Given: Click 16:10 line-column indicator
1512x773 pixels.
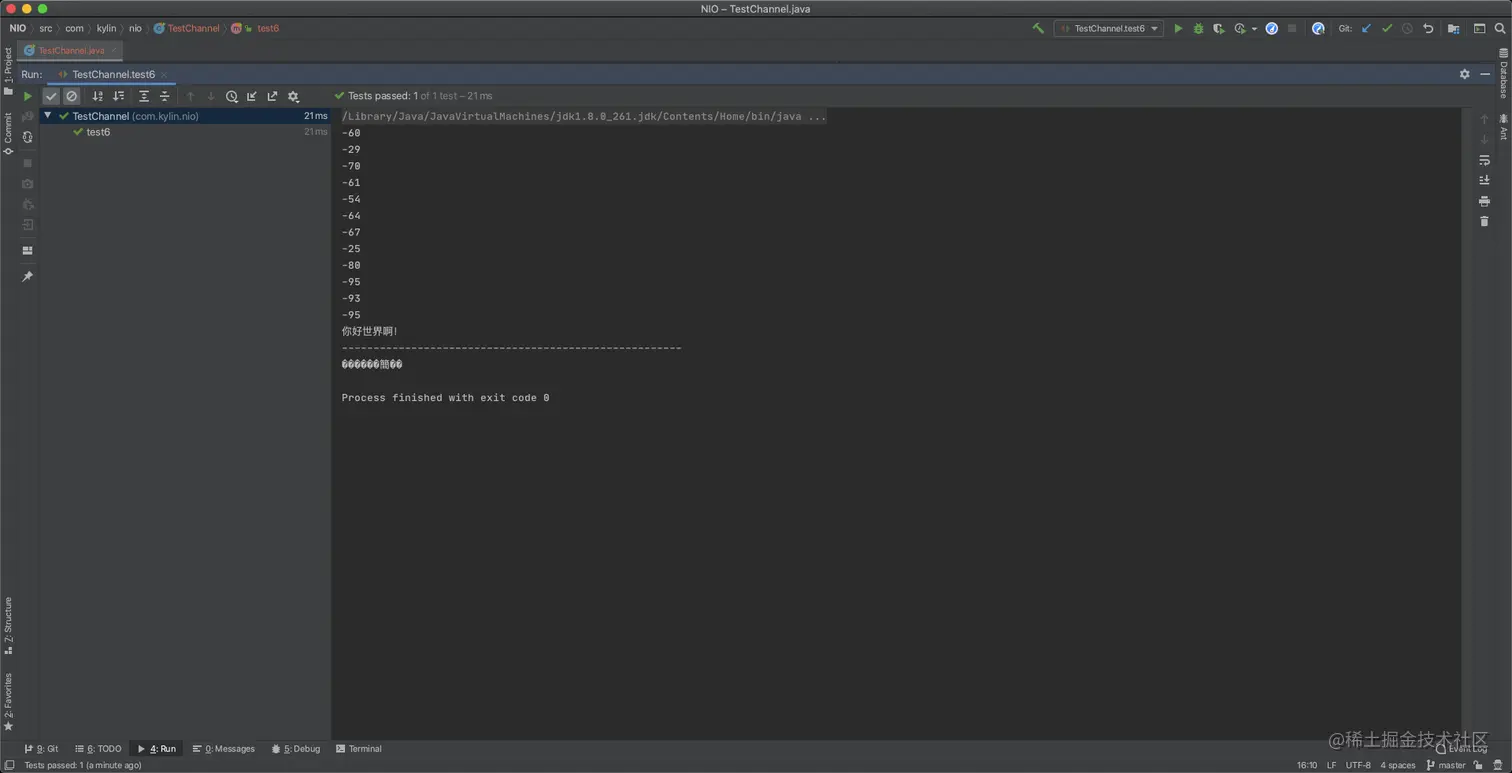Looking at the screenshot, I should [x=1307, y=765].
